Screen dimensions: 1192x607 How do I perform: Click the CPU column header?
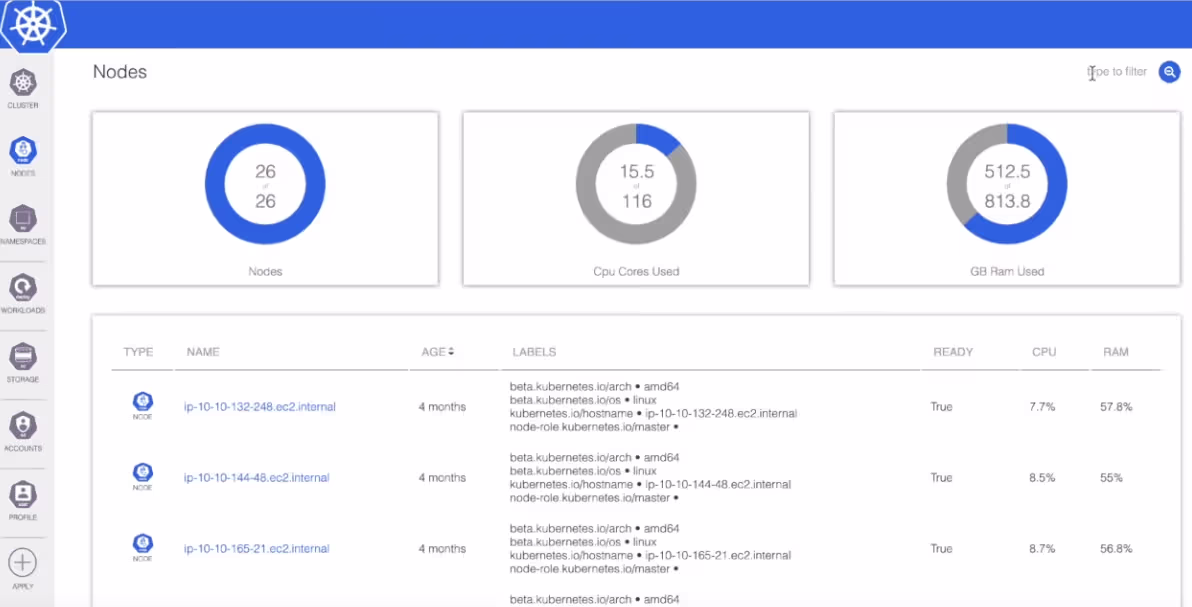1044,352
